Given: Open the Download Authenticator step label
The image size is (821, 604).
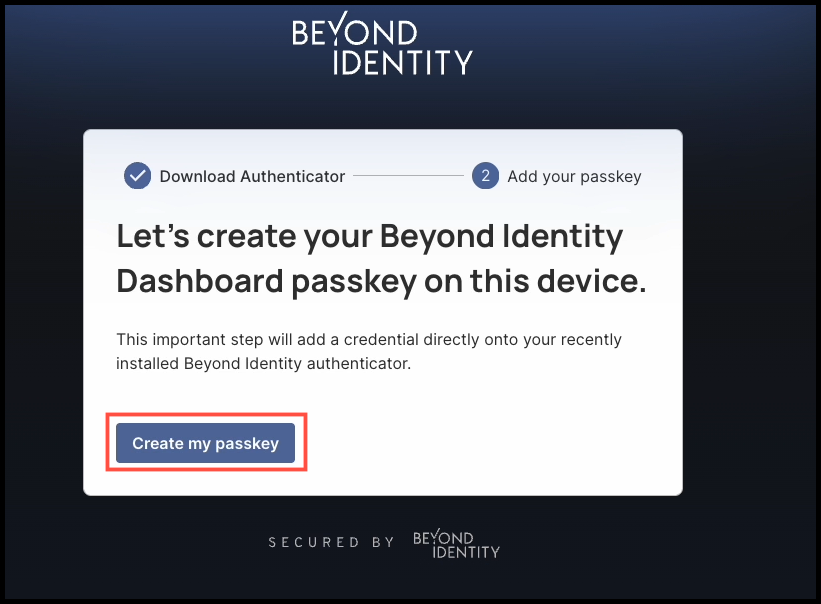Looking at the screenshot, I should (x=252, y=176).
